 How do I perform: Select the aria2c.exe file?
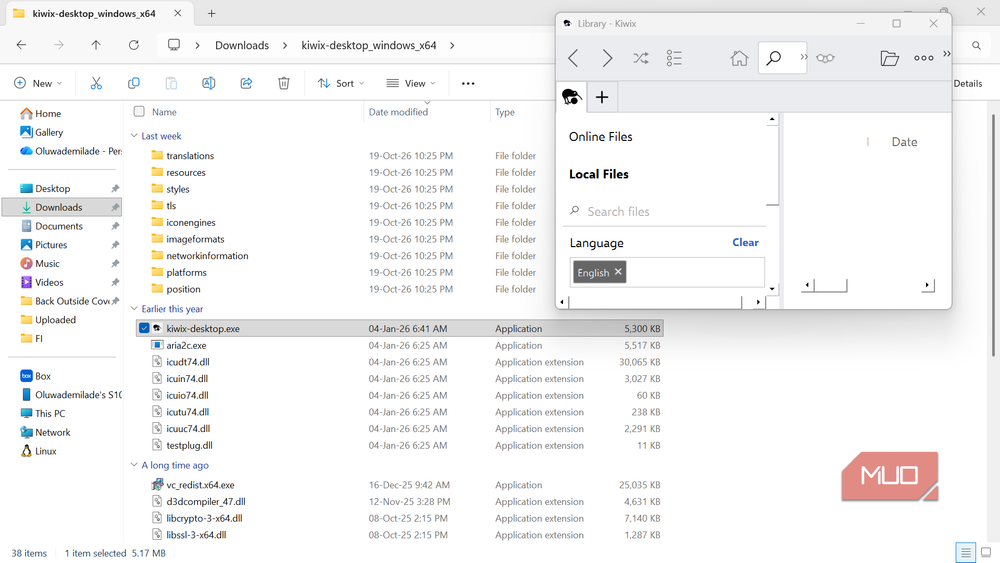[186, 345]
